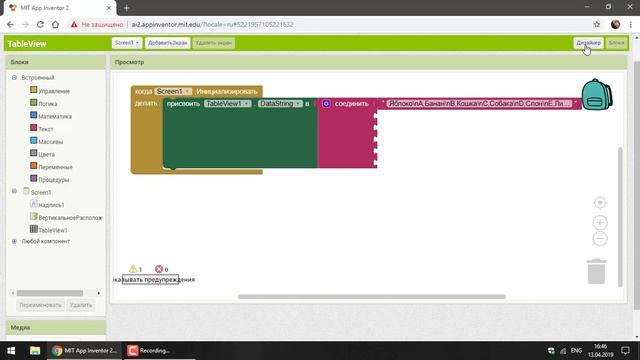Go back in browser
This screenshot has width=640, height=360.
point(10,24)
